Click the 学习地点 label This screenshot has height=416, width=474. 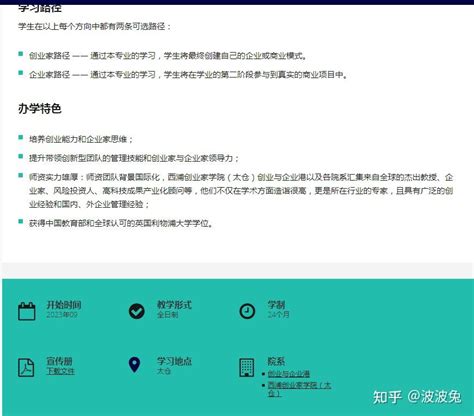[174, 361]
